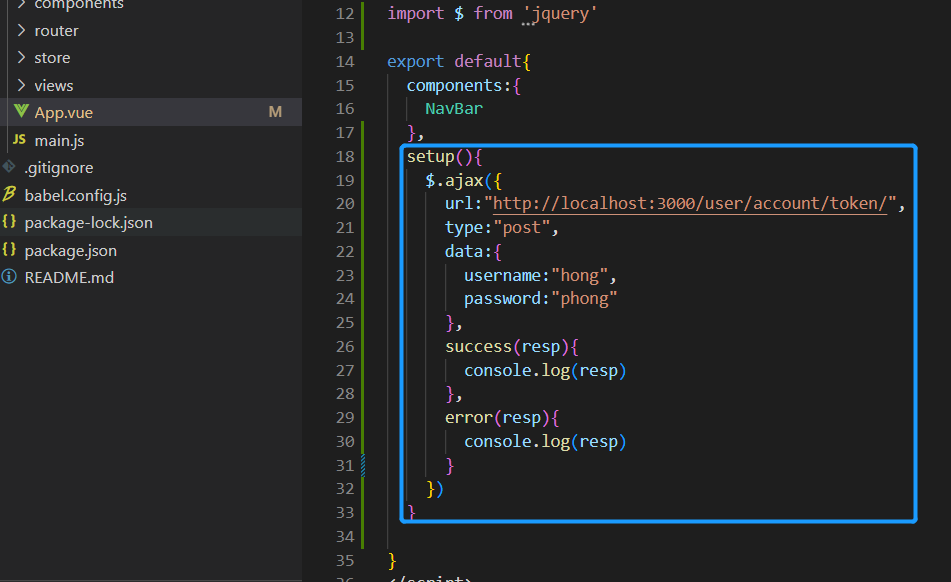Click 'default' keyword on line 14
The height and width of the screenshot is (582, 951).
488,61
